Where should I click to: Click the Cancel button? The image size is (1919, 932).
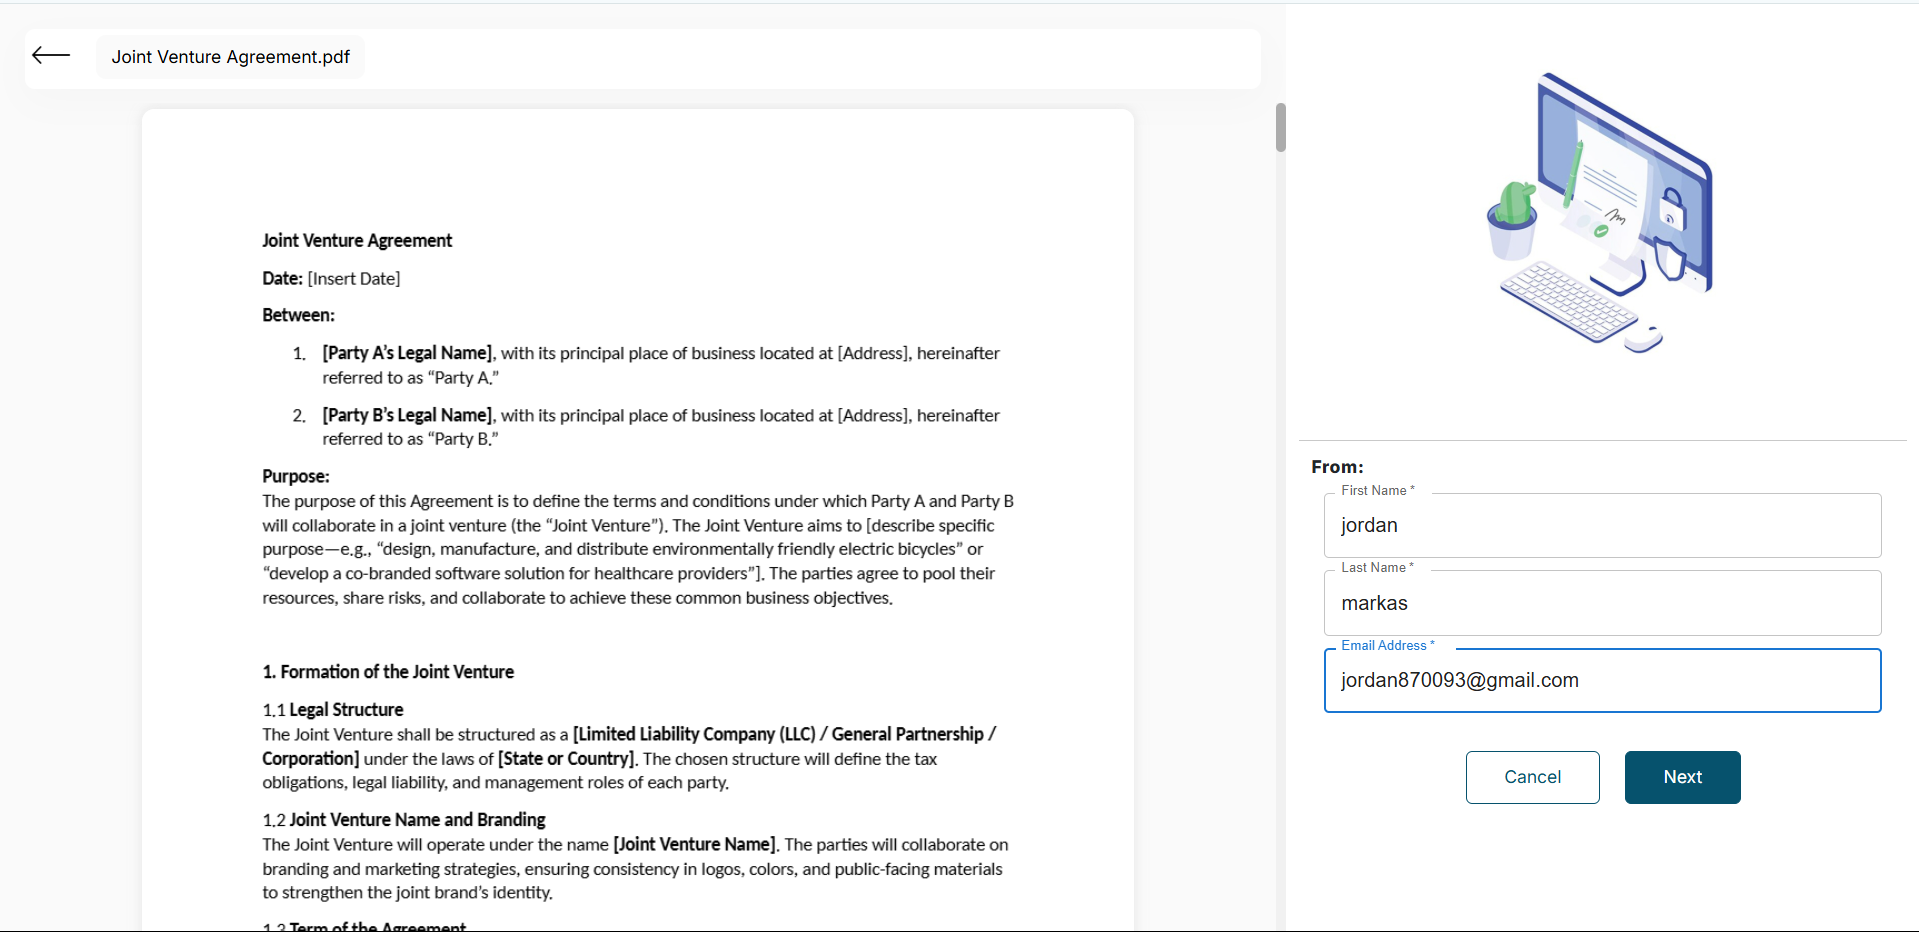tap(1532, 777)
